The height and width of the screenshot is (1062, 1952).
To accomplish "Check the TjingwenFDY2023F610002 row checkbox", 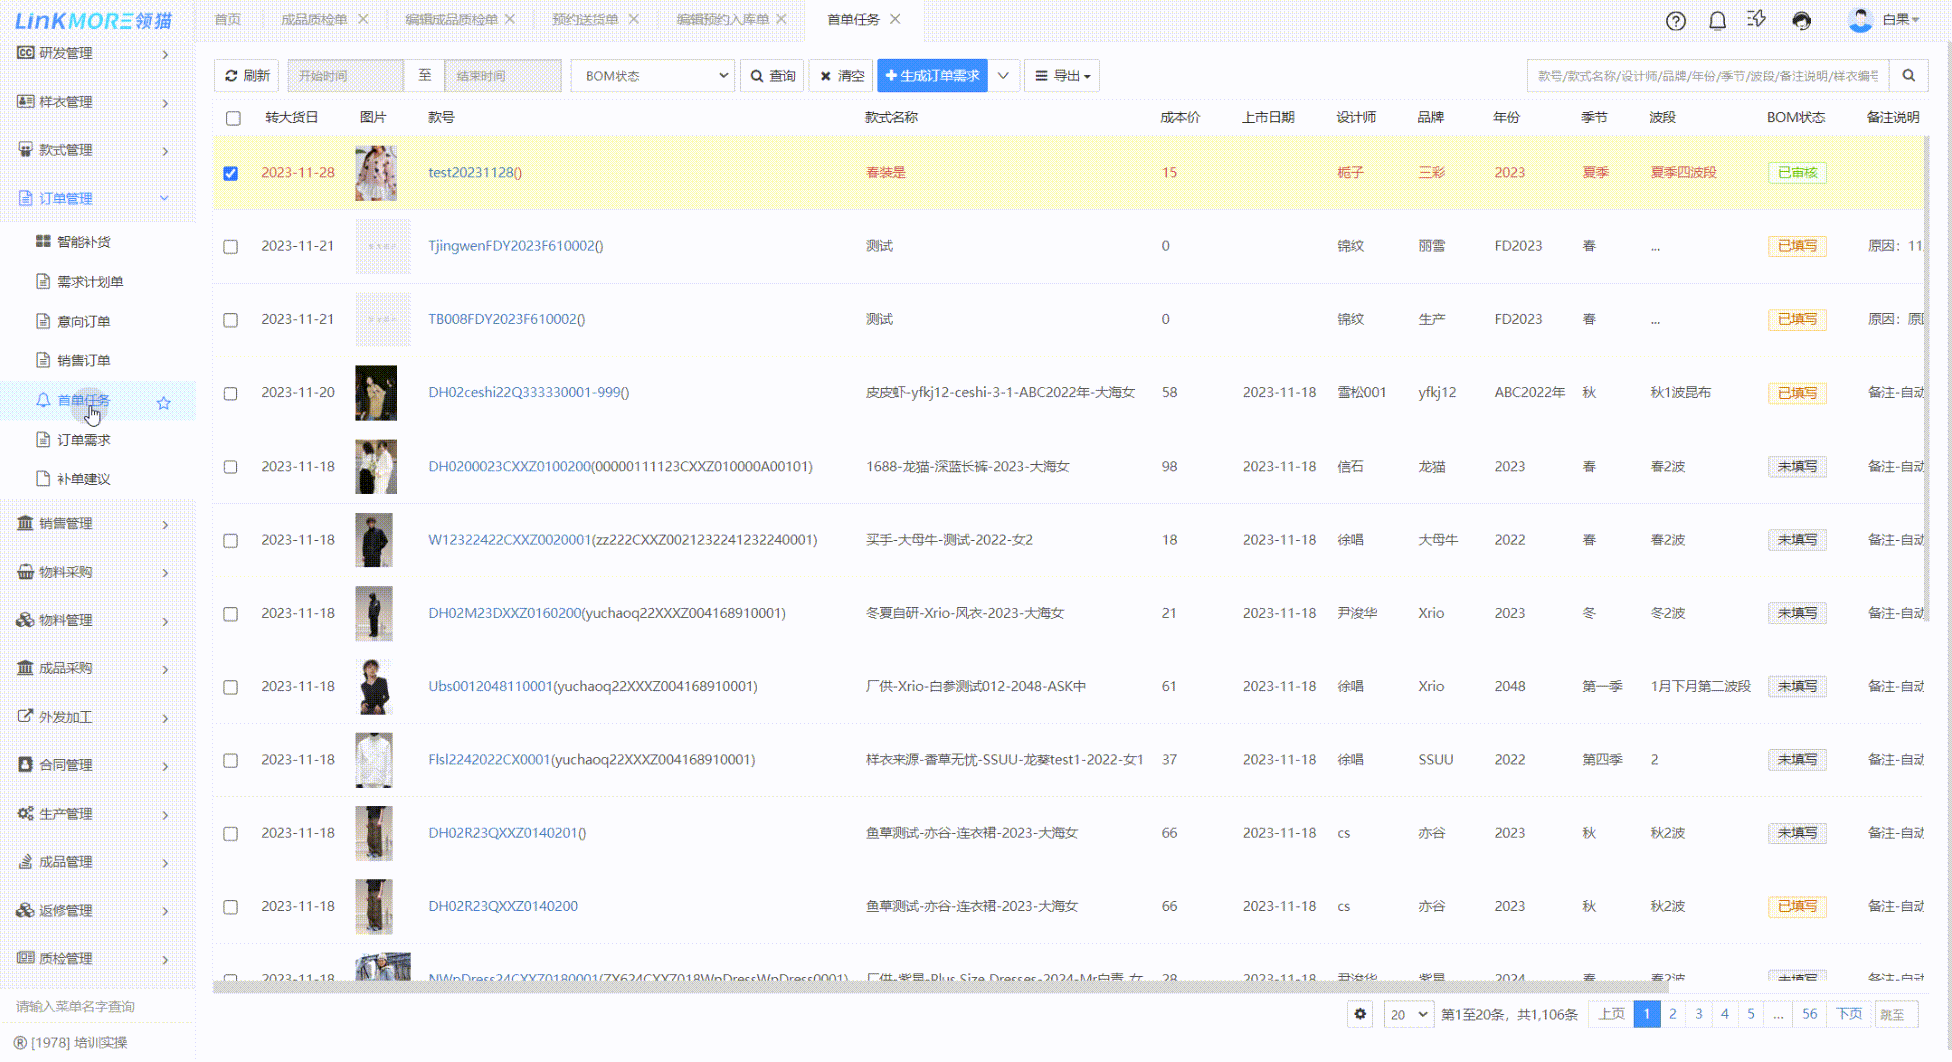I will [x=231, y=247].
